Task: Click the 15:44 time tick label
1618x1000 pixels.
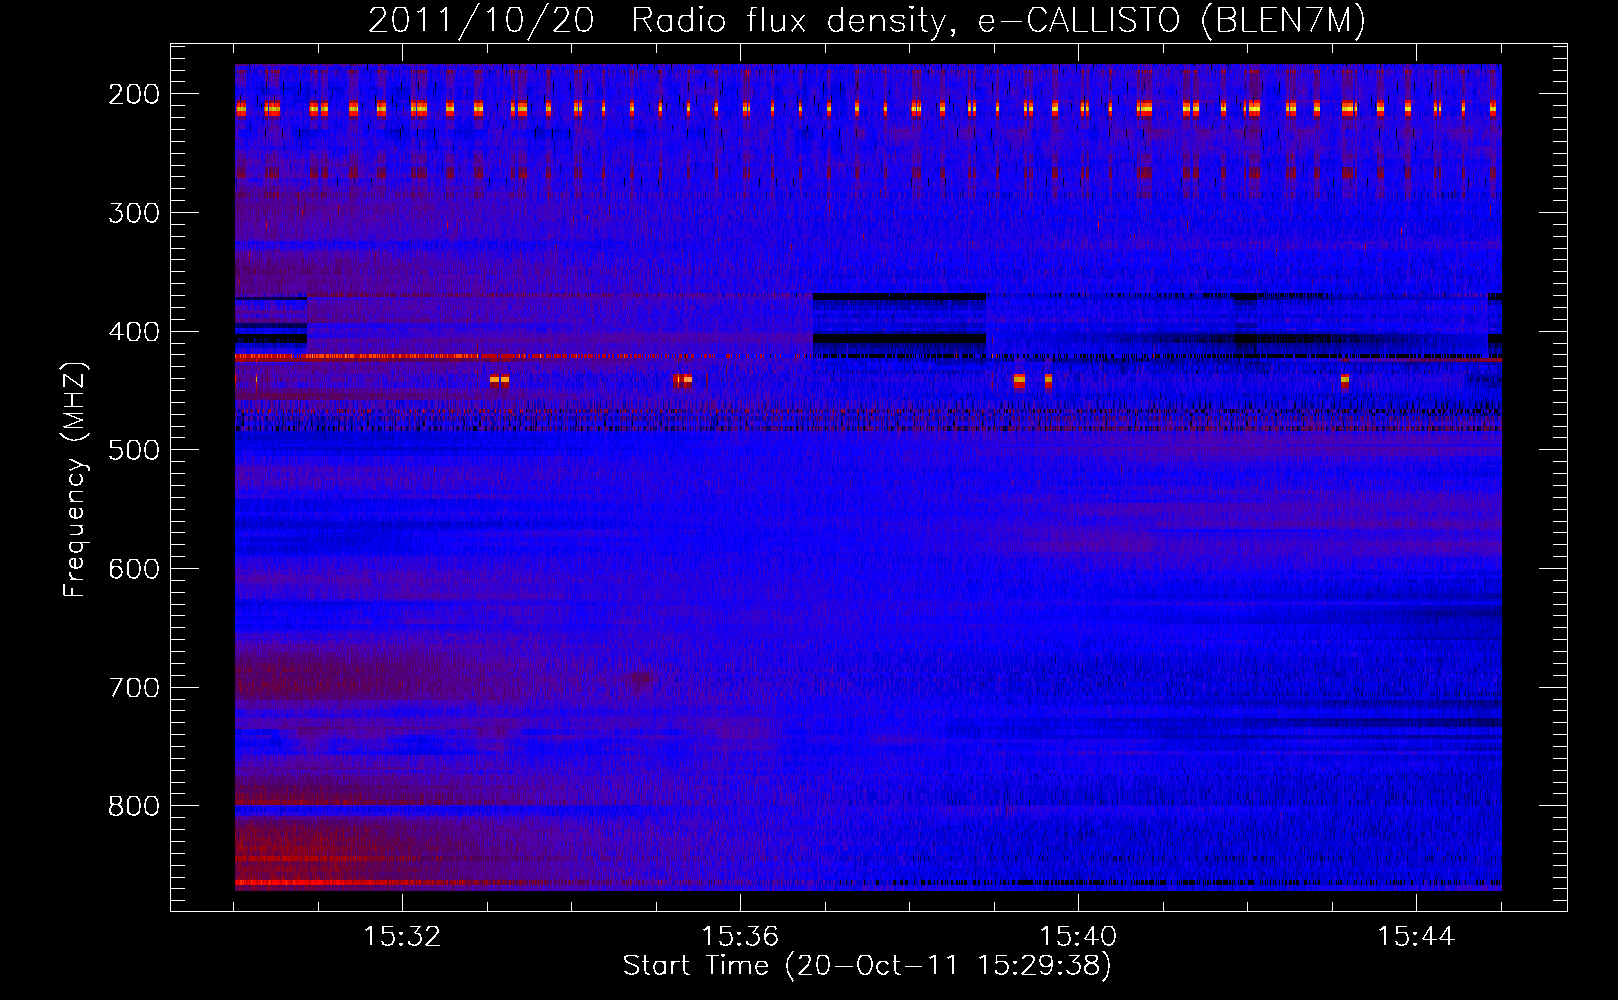Action: [1416, 936]
